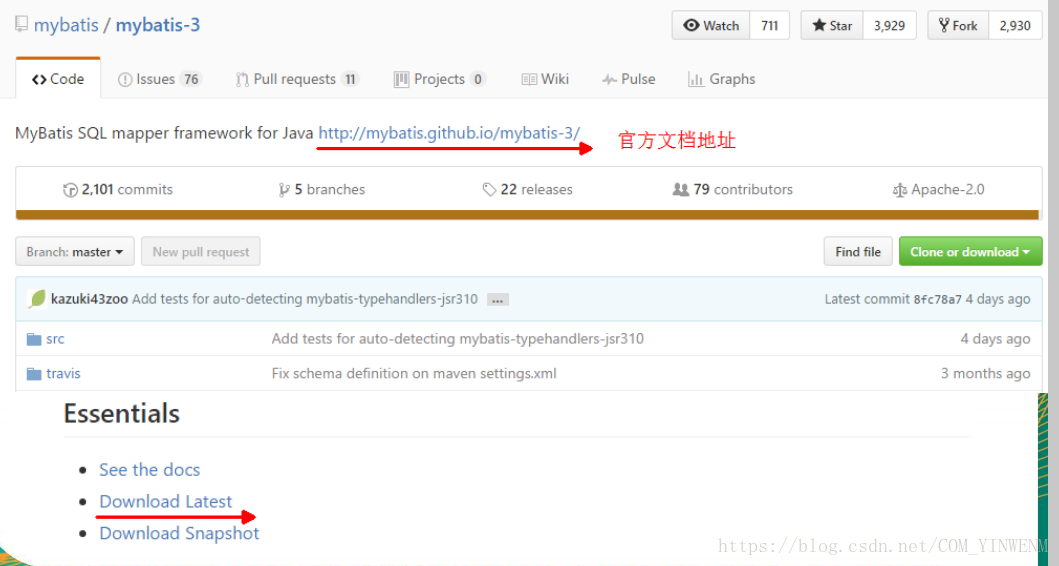Open the mybatis owner link
Screen dimensions: 1059x566
click(66, 25)
